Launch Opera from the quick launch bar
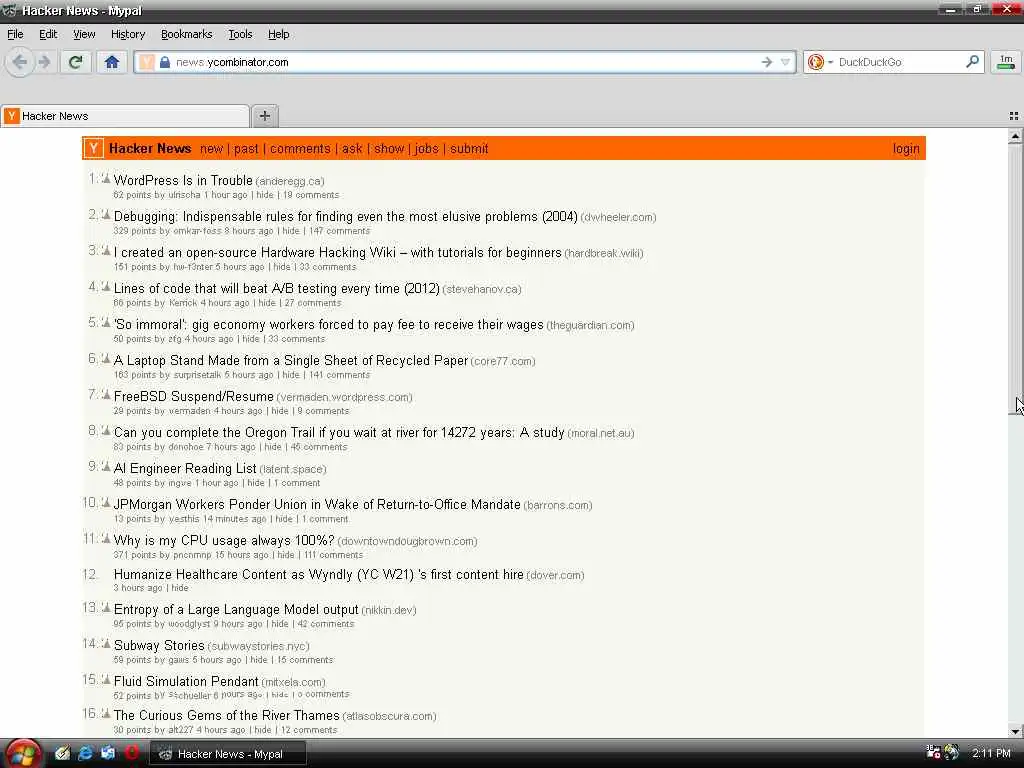The image size is (1024, 768). click(x=131, y=753)
